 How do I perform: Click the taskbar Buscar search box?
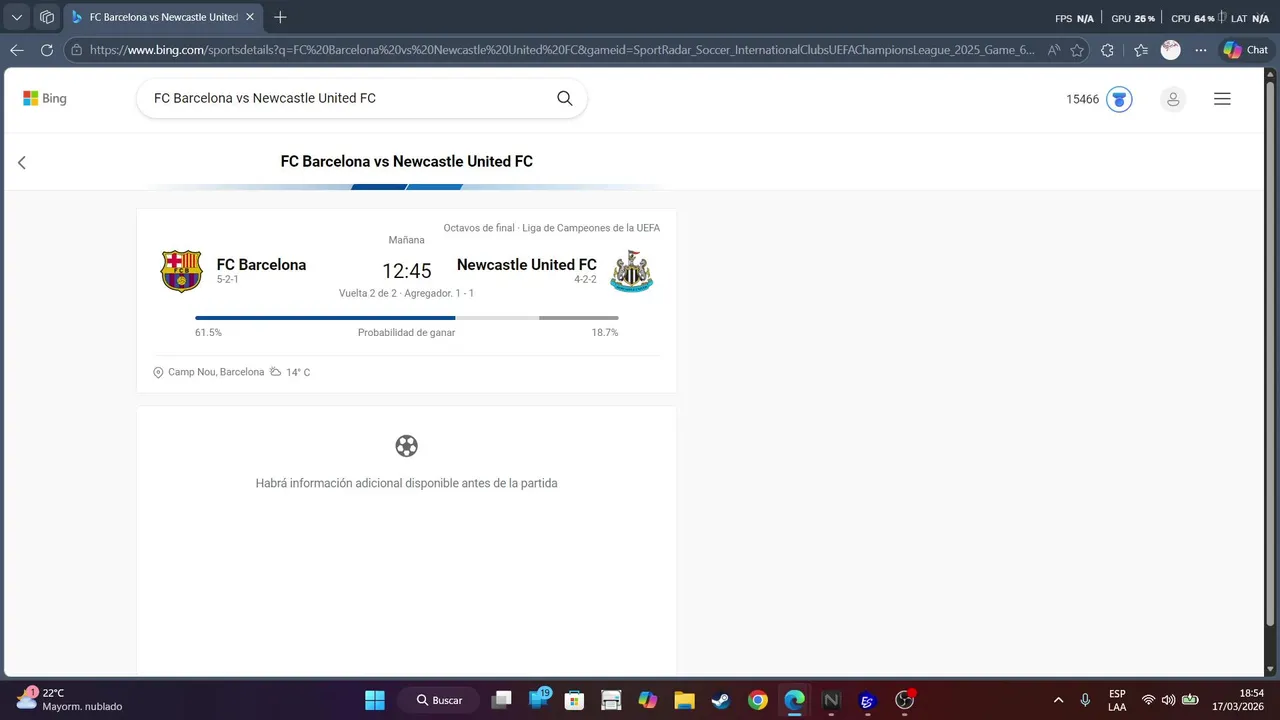pos(438,700)
